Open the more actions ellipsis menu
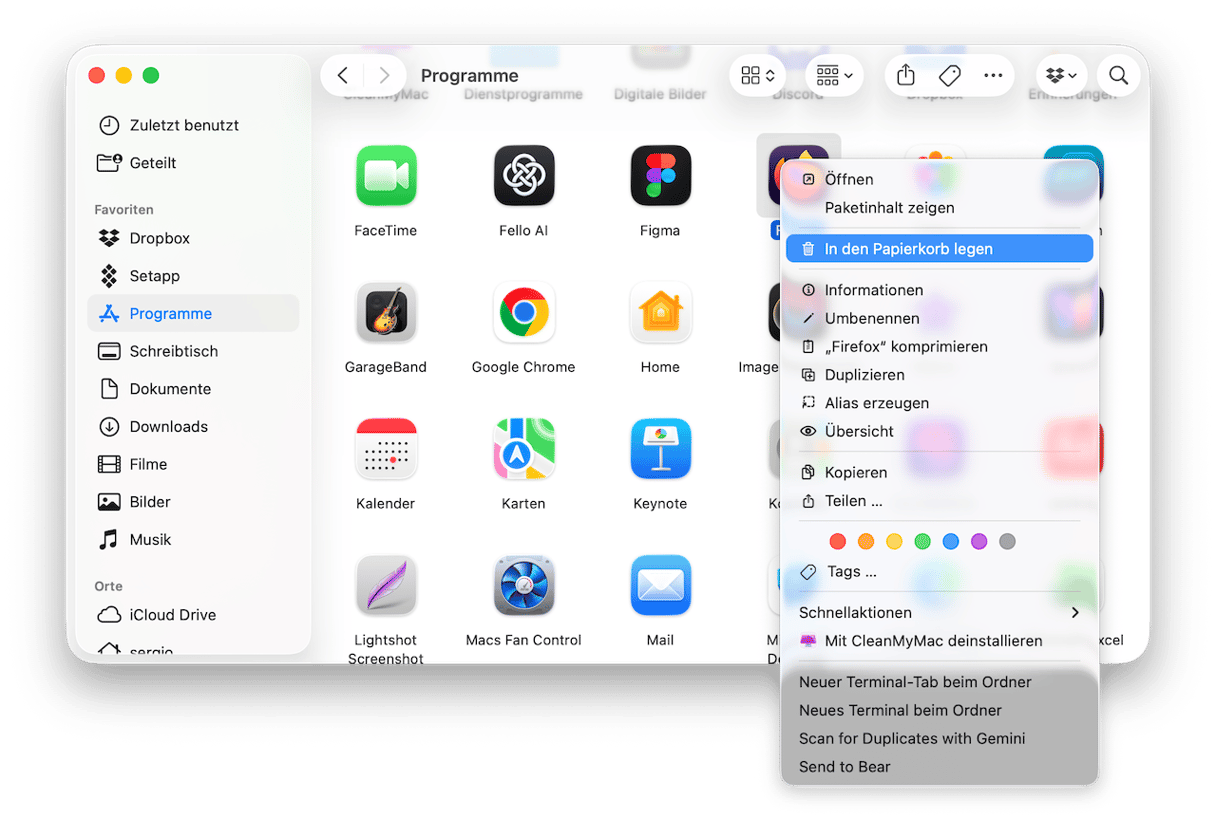Viewport: 1216px width, 818px height. 993,75
